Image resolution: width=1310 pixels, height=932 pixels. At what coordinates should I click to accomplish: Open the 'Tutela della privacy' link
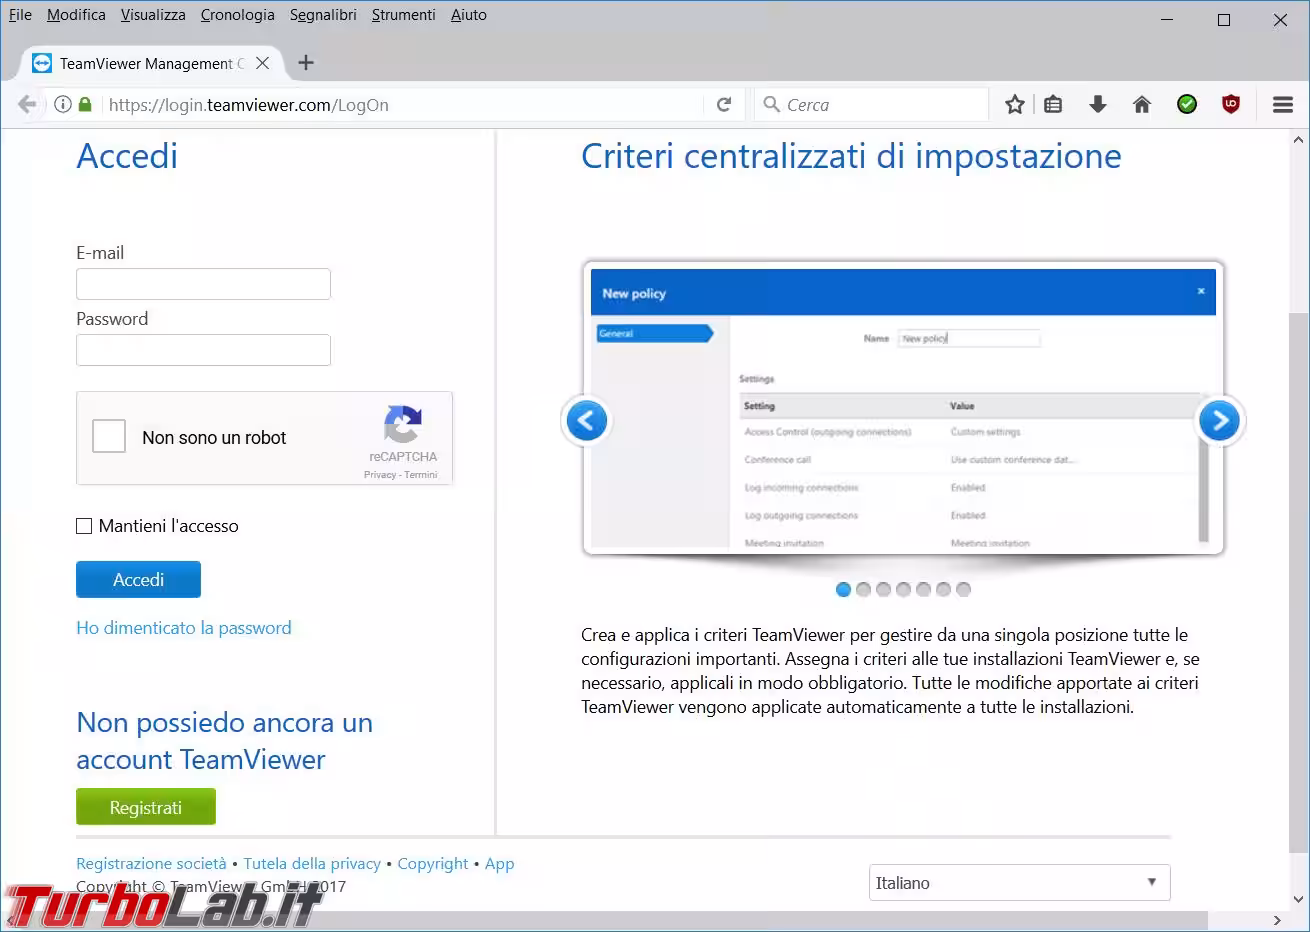(x=312, y=863)
